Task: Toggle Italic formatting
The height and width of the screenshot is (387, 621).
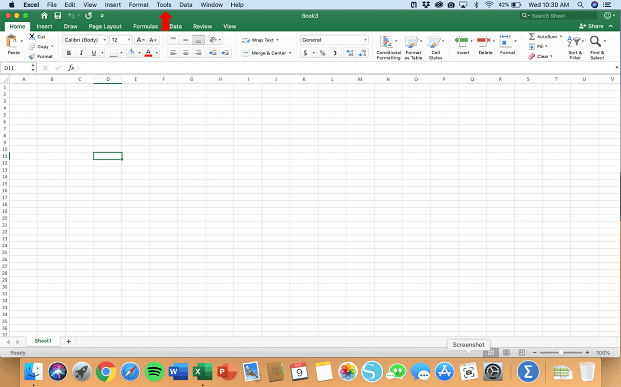Action: (81, 53)
